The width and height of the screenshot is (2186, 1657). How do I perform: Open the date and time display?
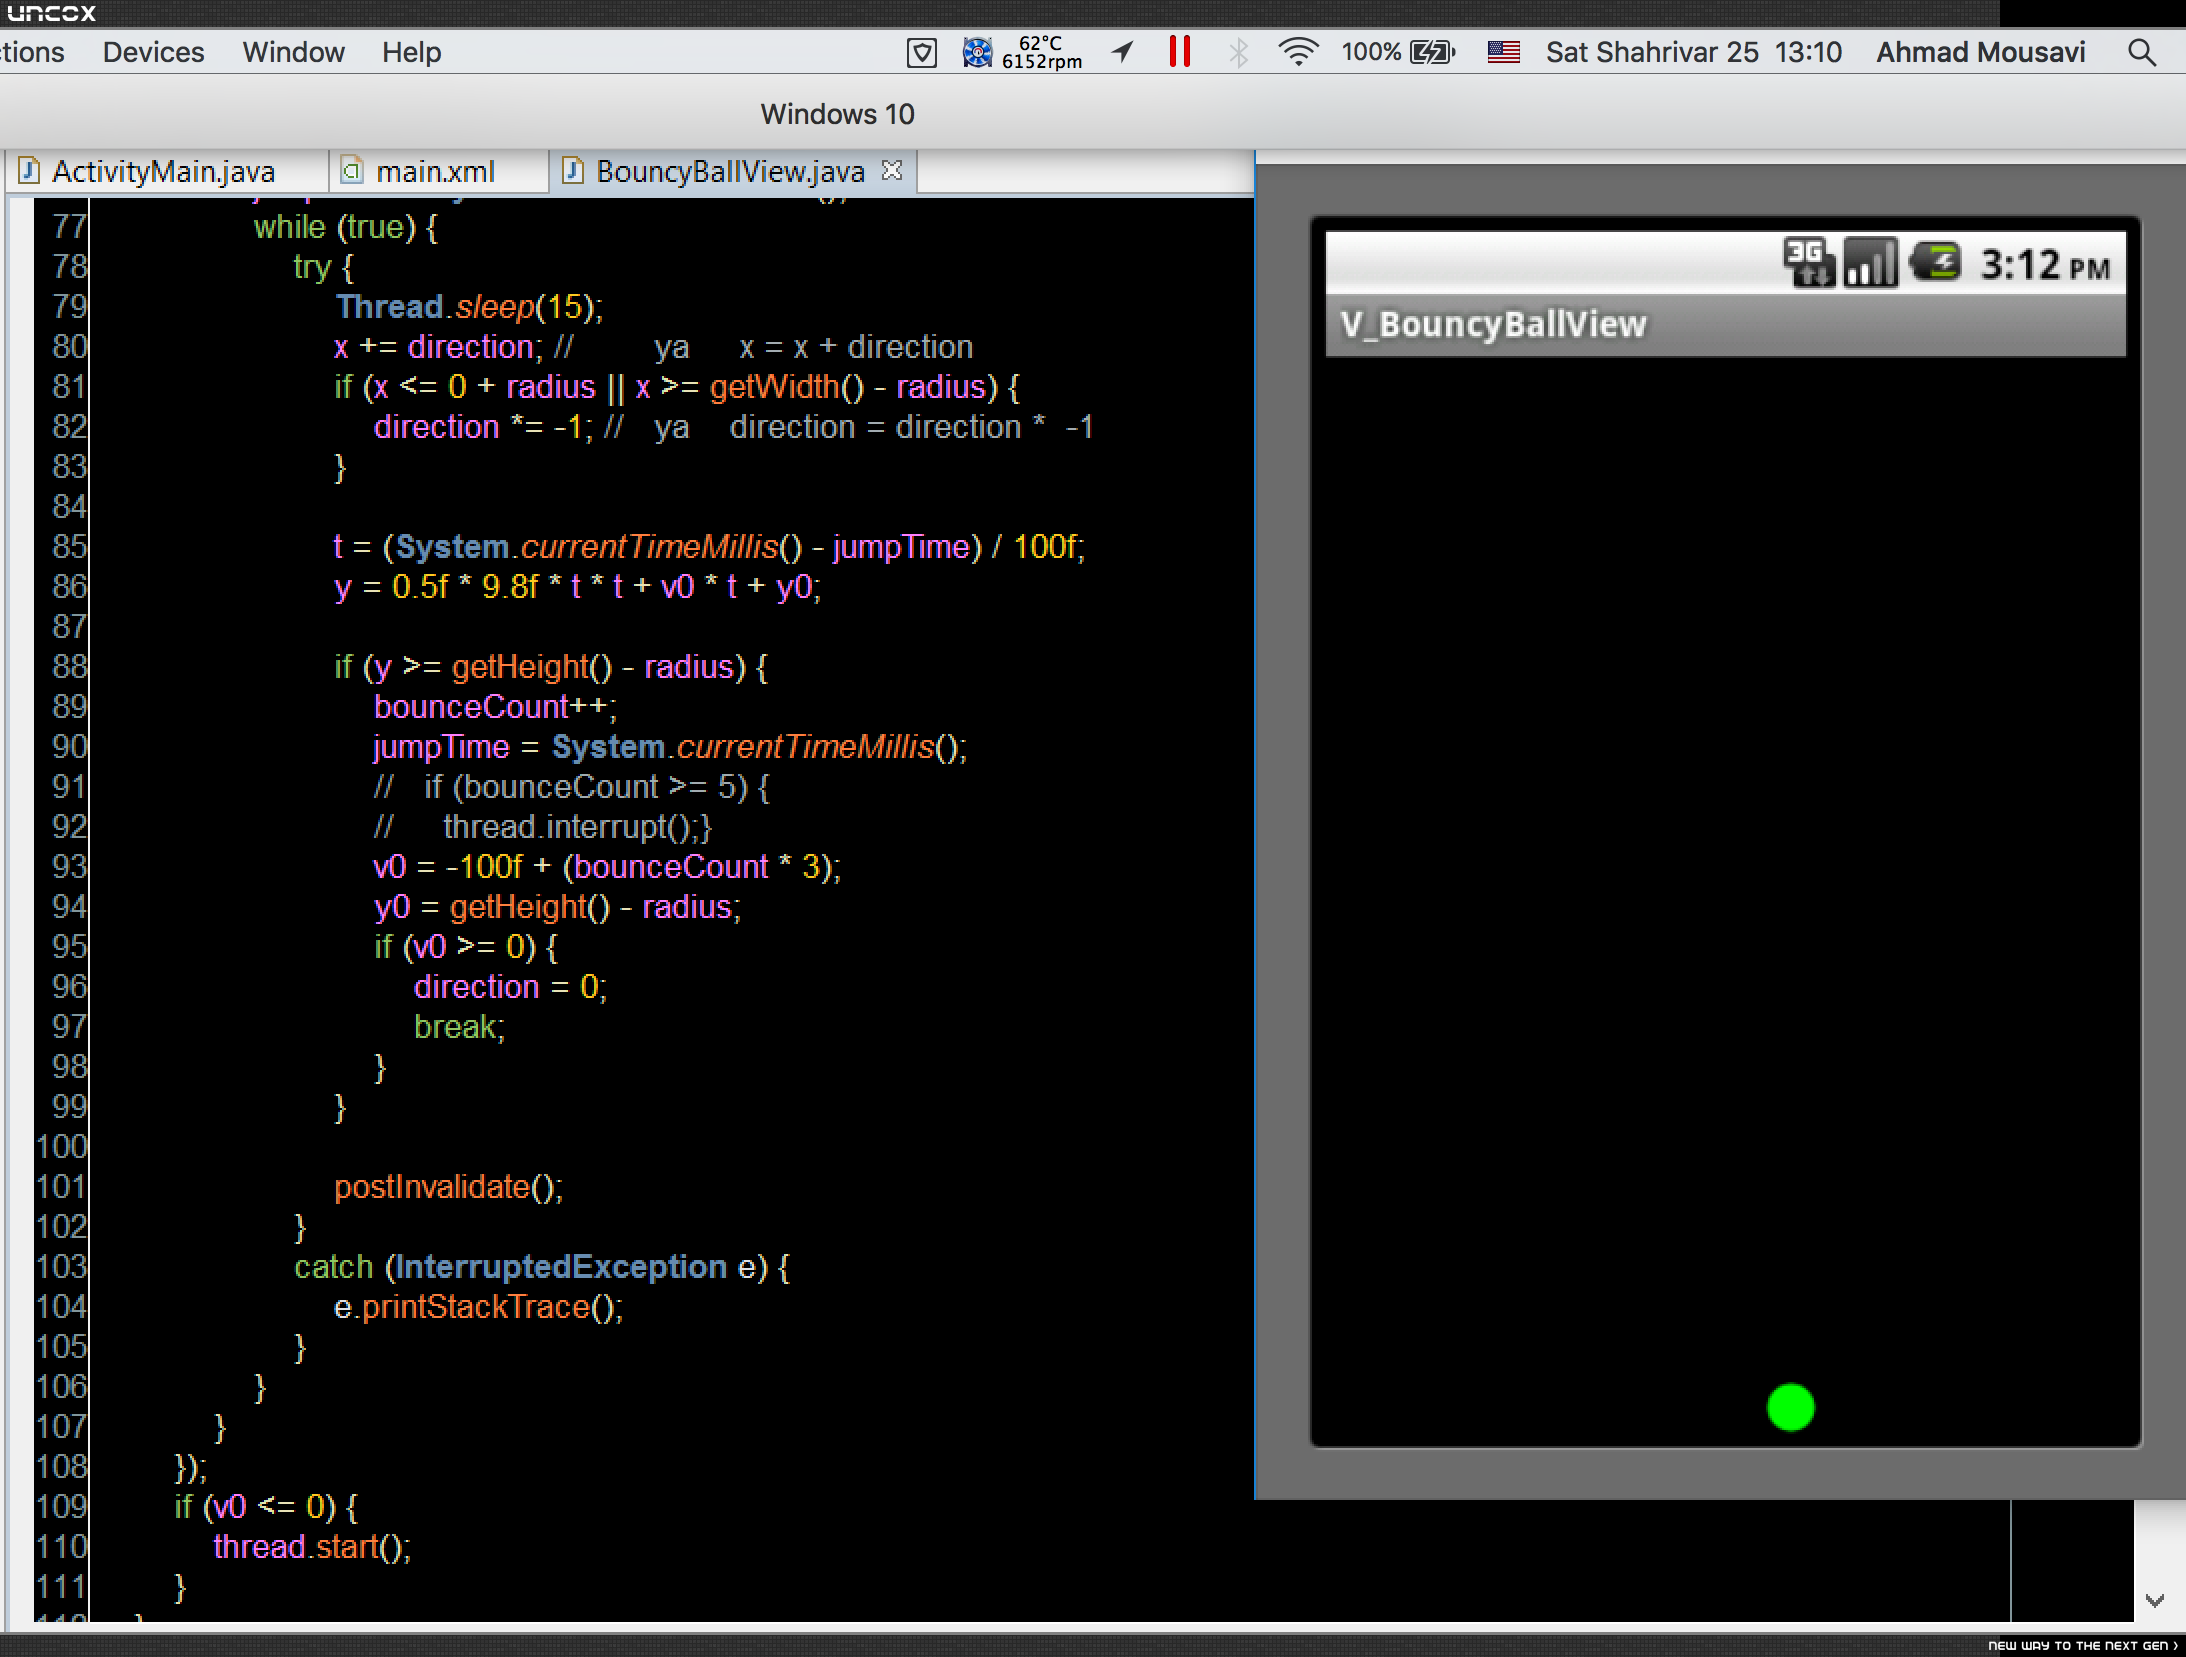point(1693,52)
